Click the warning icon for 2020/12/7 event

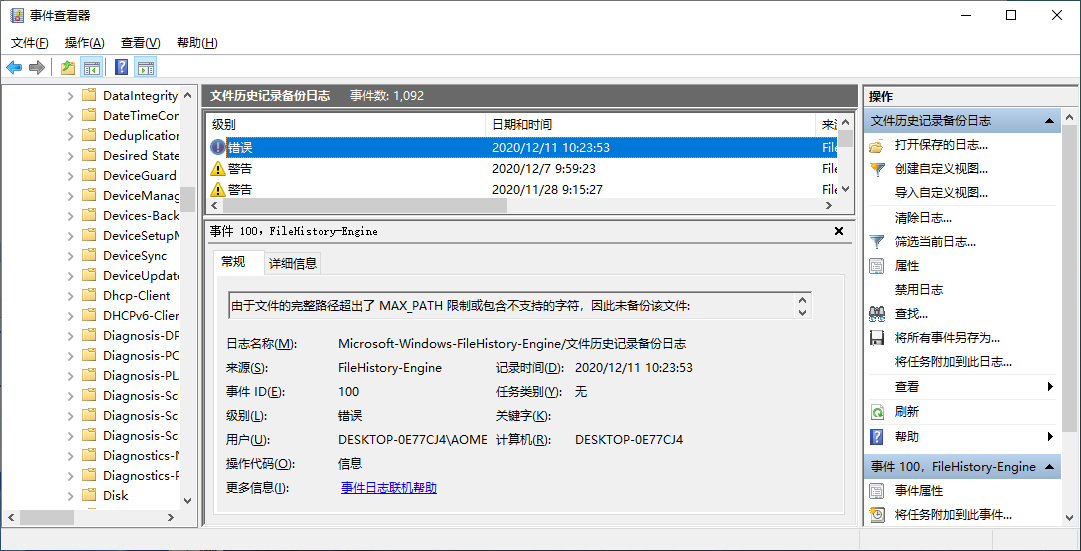coord(217,168)
